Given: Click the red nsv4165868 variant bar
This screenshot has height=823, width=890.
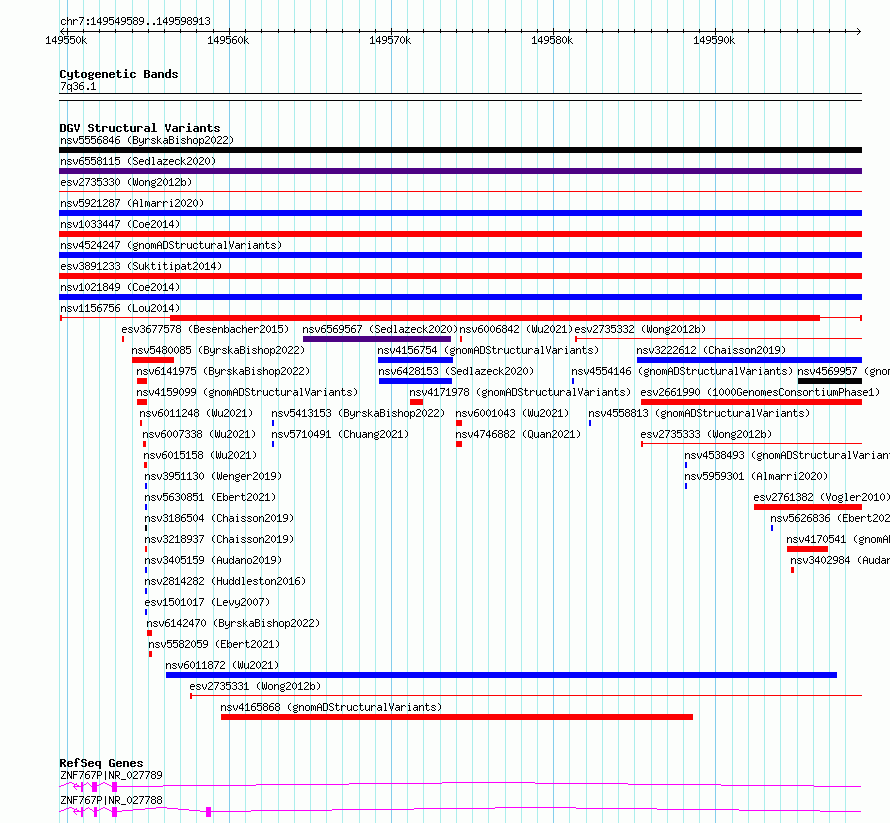Looking at the screenshot, I should coord(457,717).
